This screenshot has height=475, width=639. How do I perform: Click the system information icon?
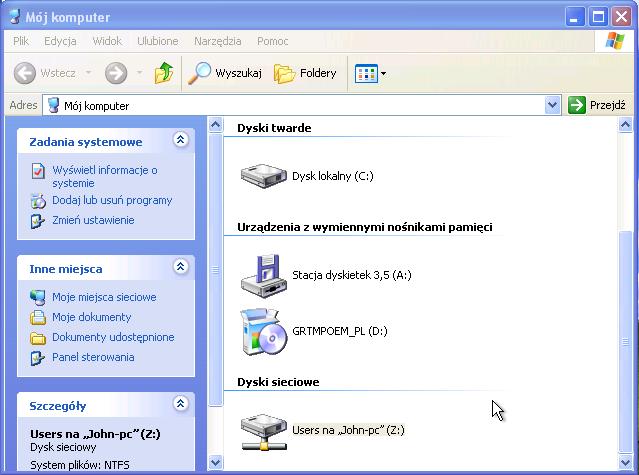(38, 171)
